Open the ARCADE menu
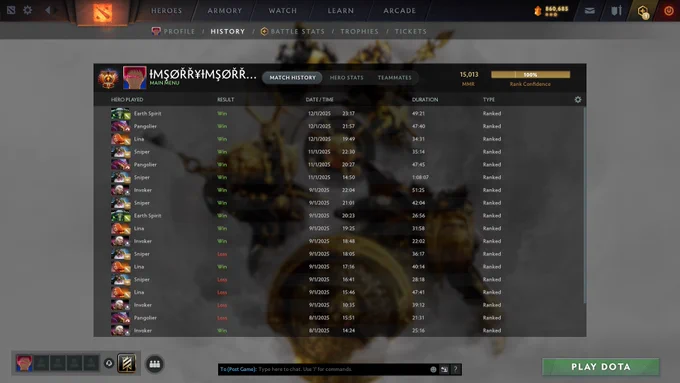The width and height of the screenshot is (680, 383). click(x=399, y=10)
